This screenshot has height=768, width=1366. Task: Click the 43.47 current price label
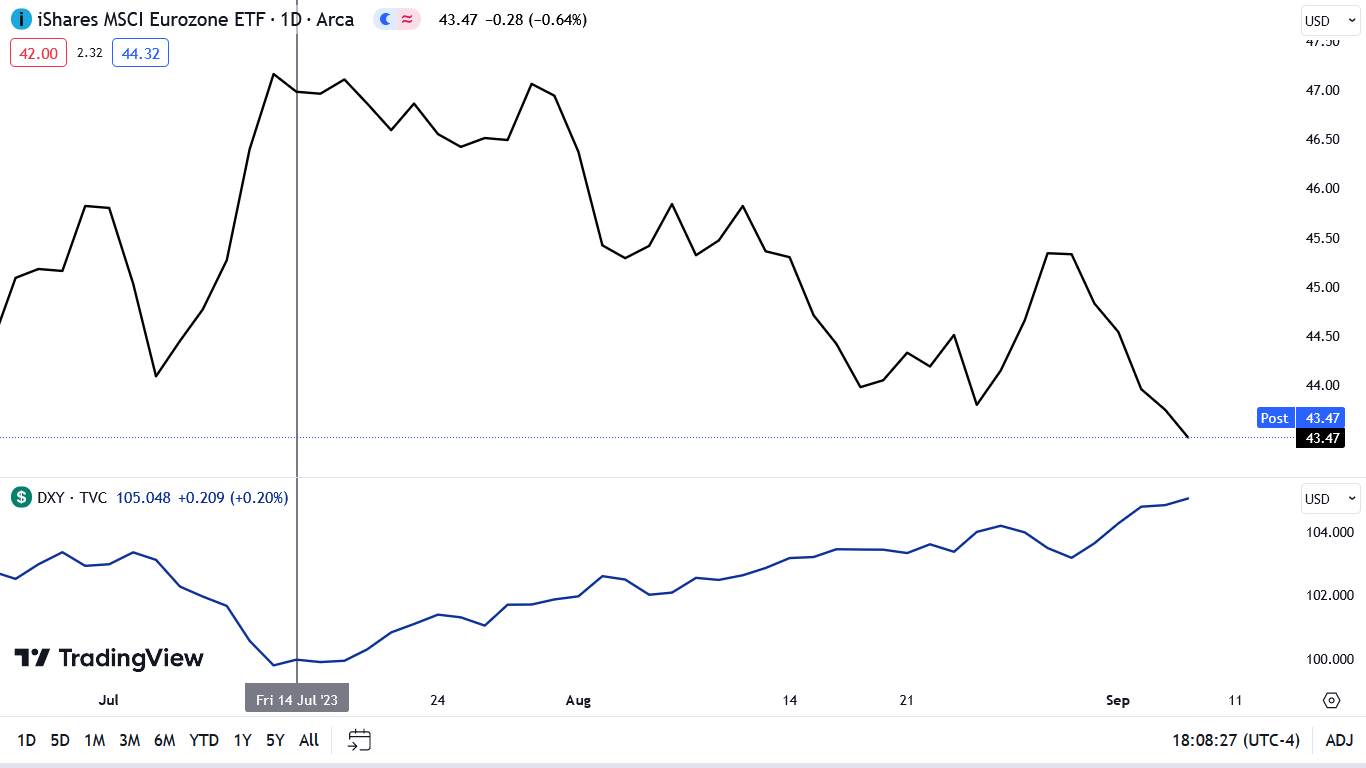[x=1320, y=438]
